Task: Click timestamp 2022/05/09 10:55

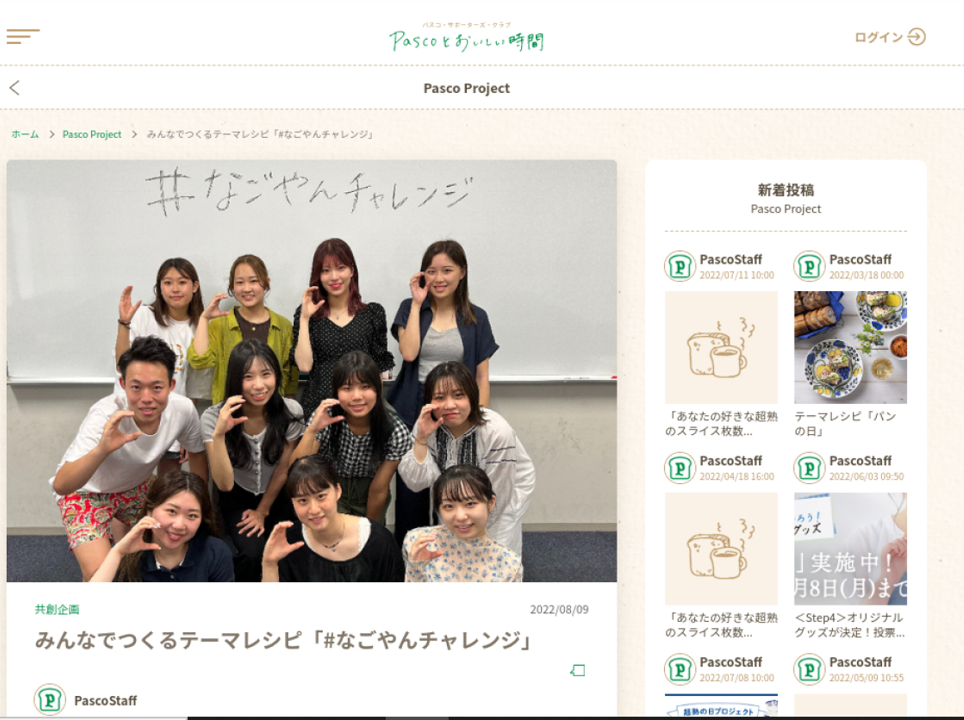Action: click(x=866, y=678)
